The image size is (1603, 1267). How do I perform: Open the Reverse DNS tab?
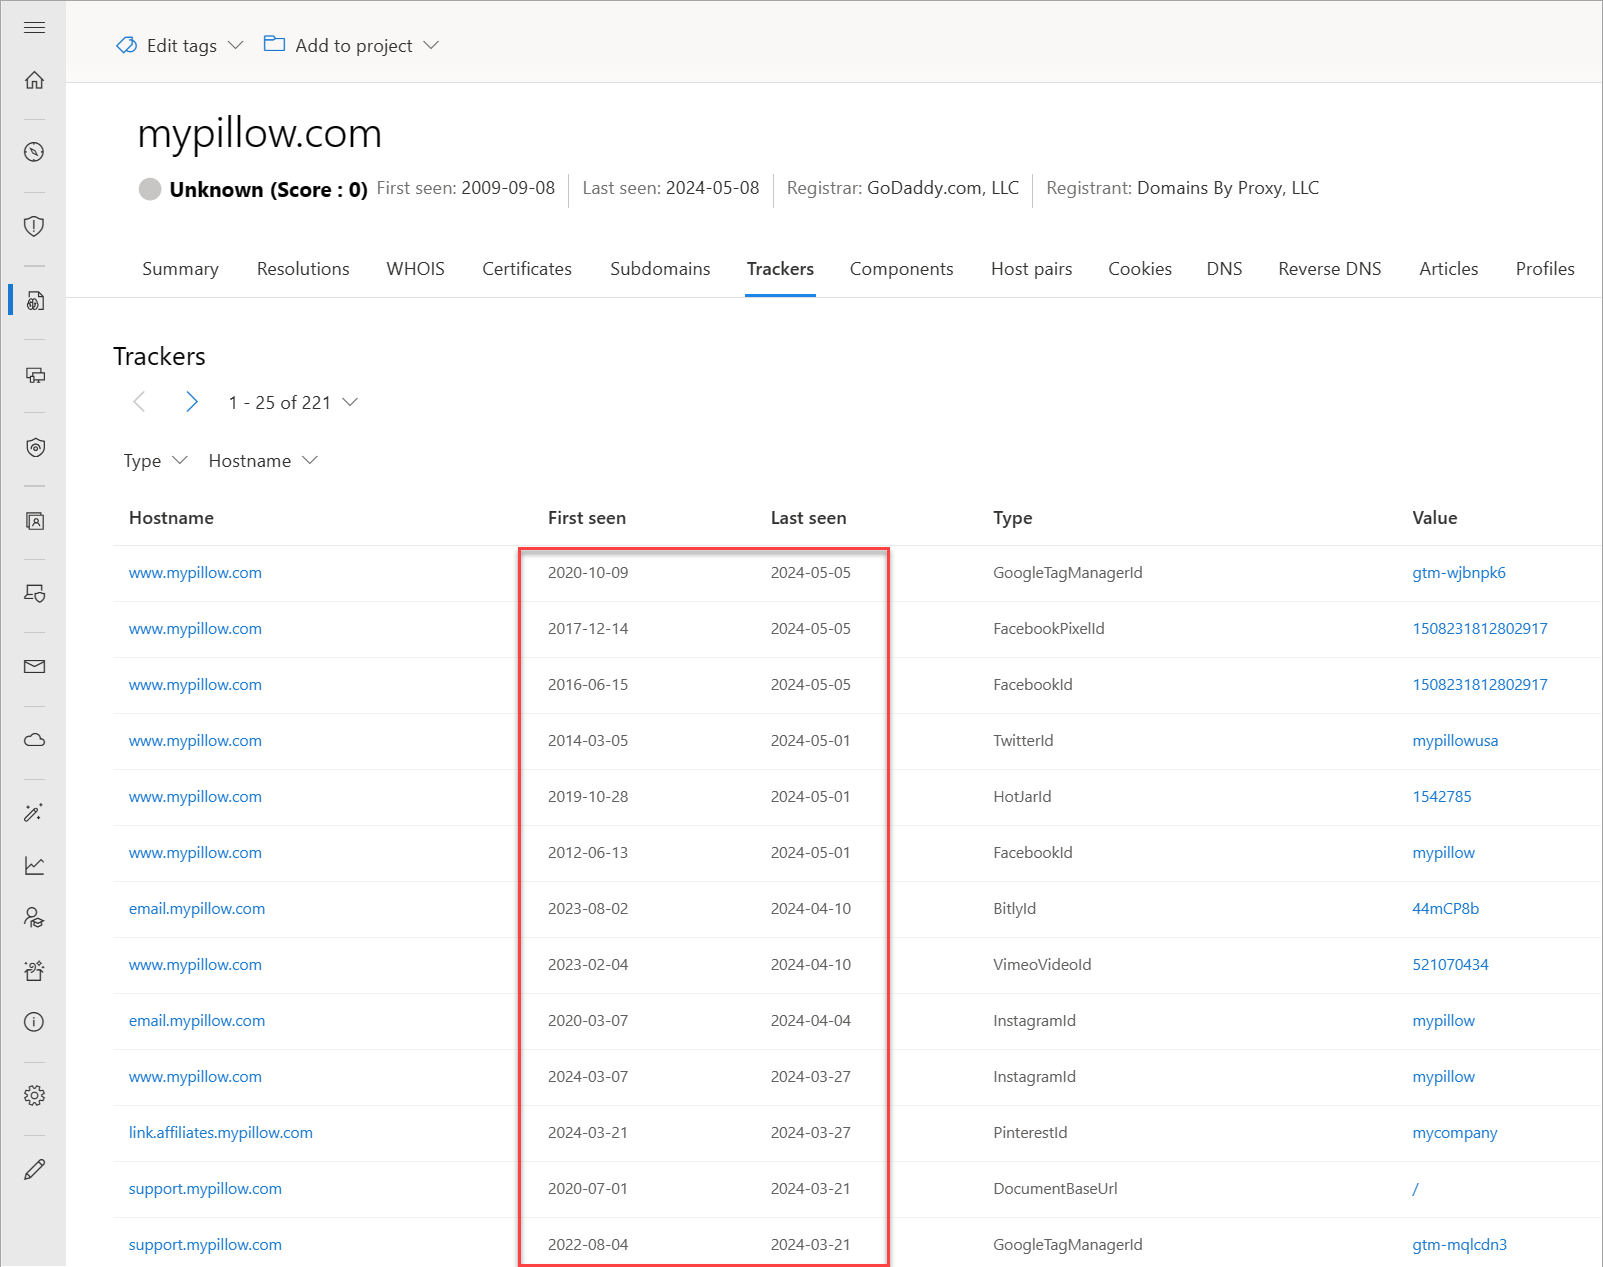[x=1329, y=269]
